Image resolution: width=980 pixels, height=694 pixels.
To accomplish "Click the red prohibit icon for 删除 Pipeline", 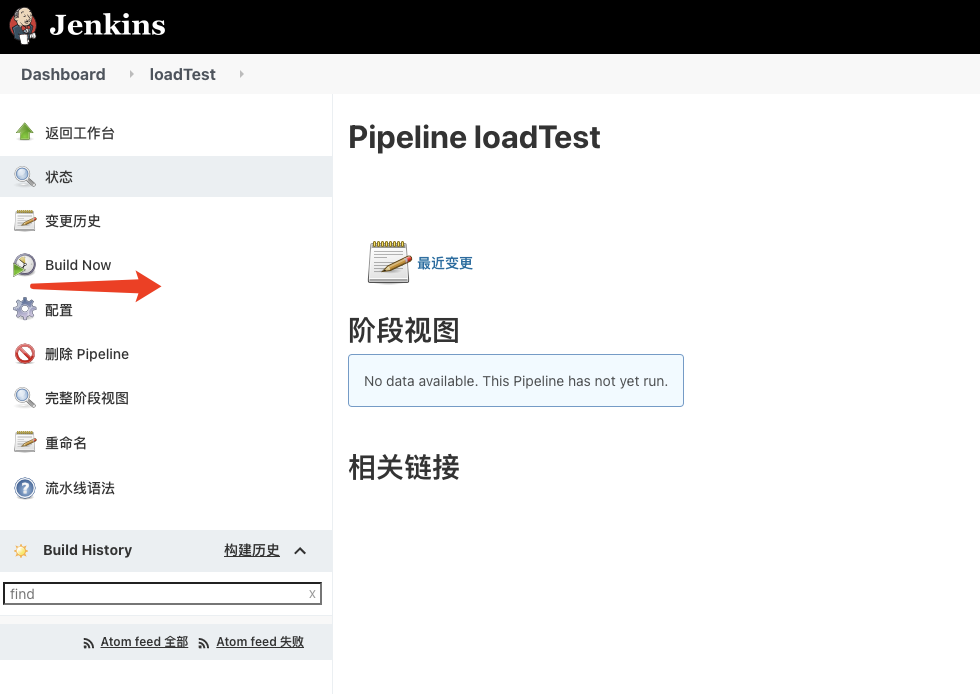I will coord(25,354).
